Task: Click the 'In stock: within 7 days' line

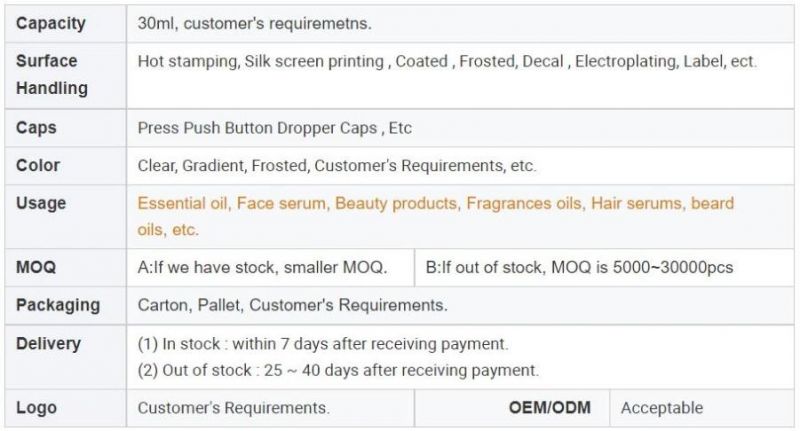Action: 322,344
